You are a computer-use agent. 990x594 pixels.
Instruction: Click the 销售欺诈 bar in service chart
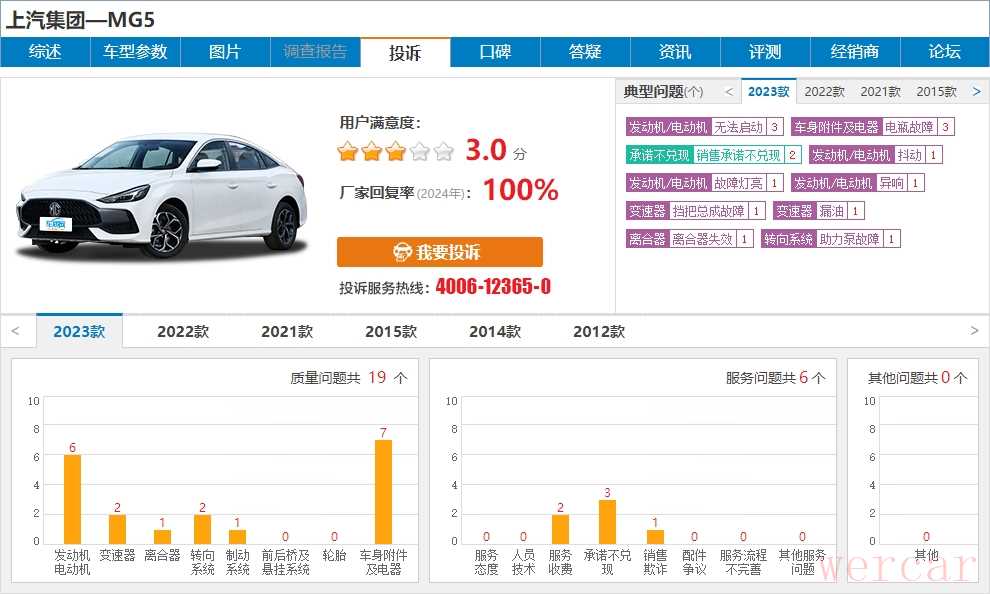[x=655, y=537]
